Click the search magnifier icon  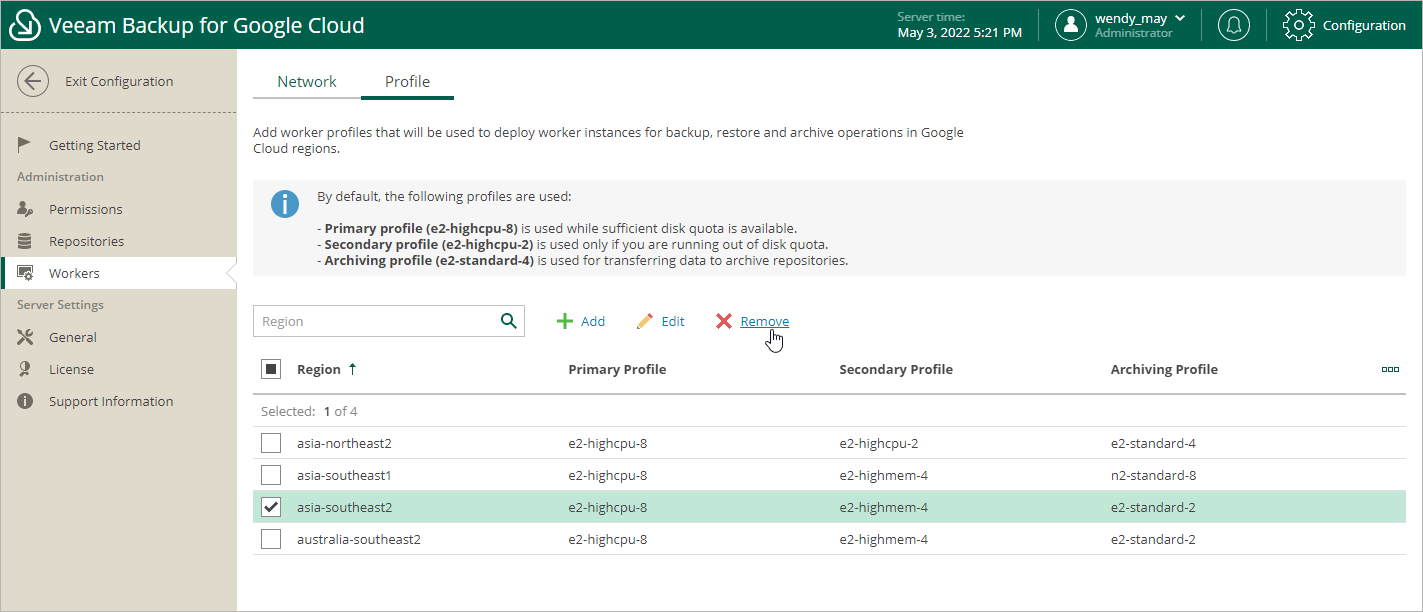[509, 321]
